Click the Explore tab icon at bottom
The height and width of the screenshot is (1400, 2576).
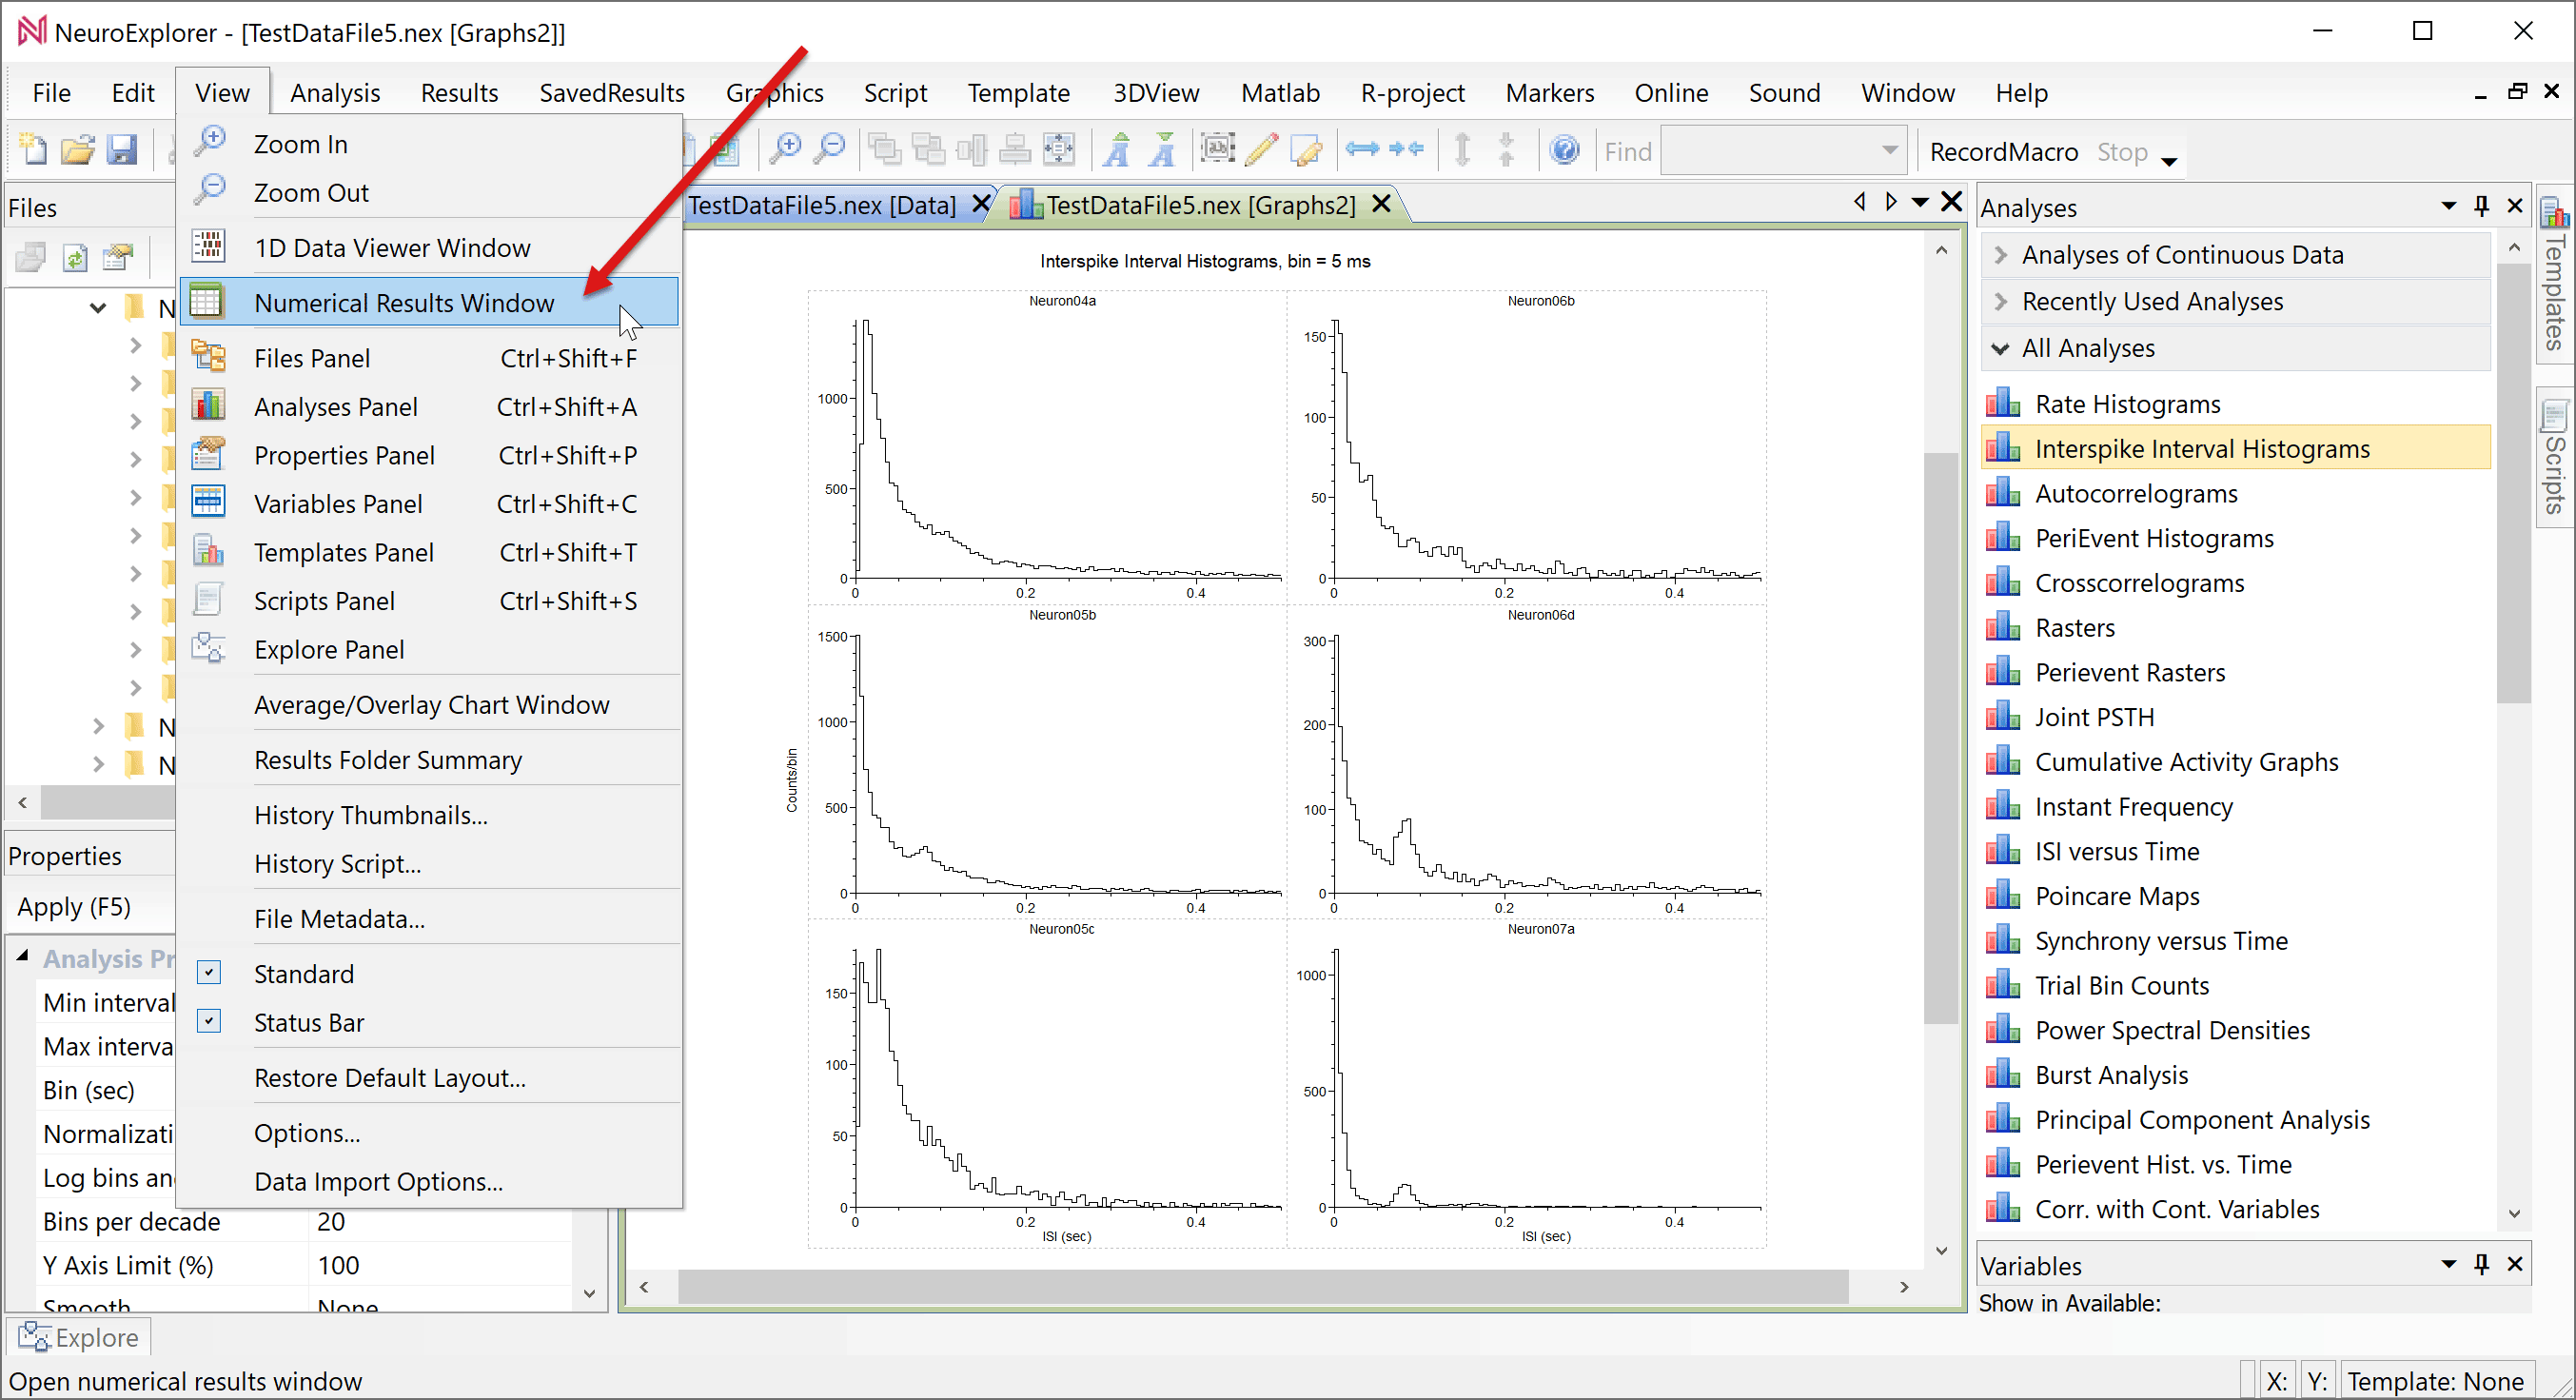click(34, 1337)
